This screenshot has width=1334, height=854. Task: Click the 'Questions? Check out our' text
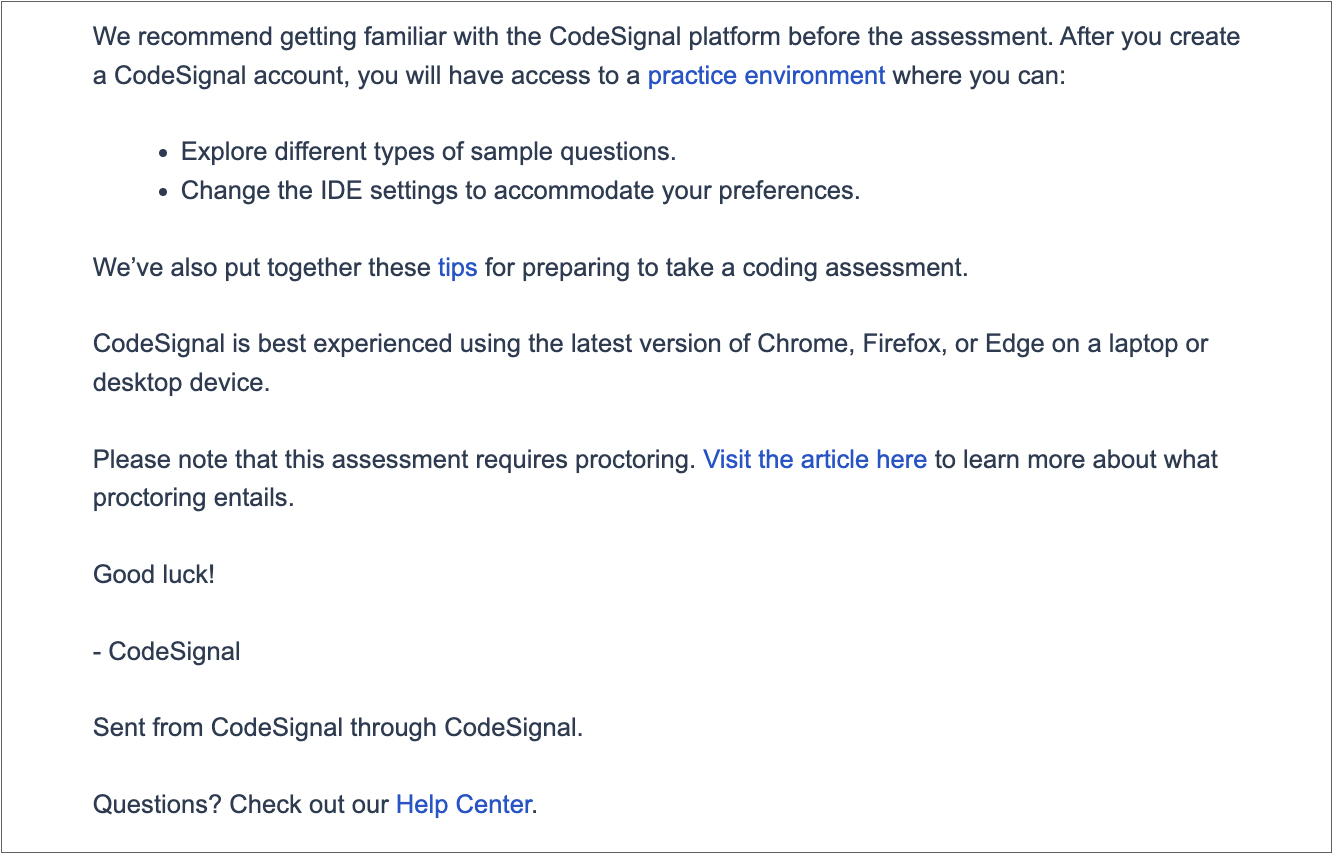click(241, 804)
